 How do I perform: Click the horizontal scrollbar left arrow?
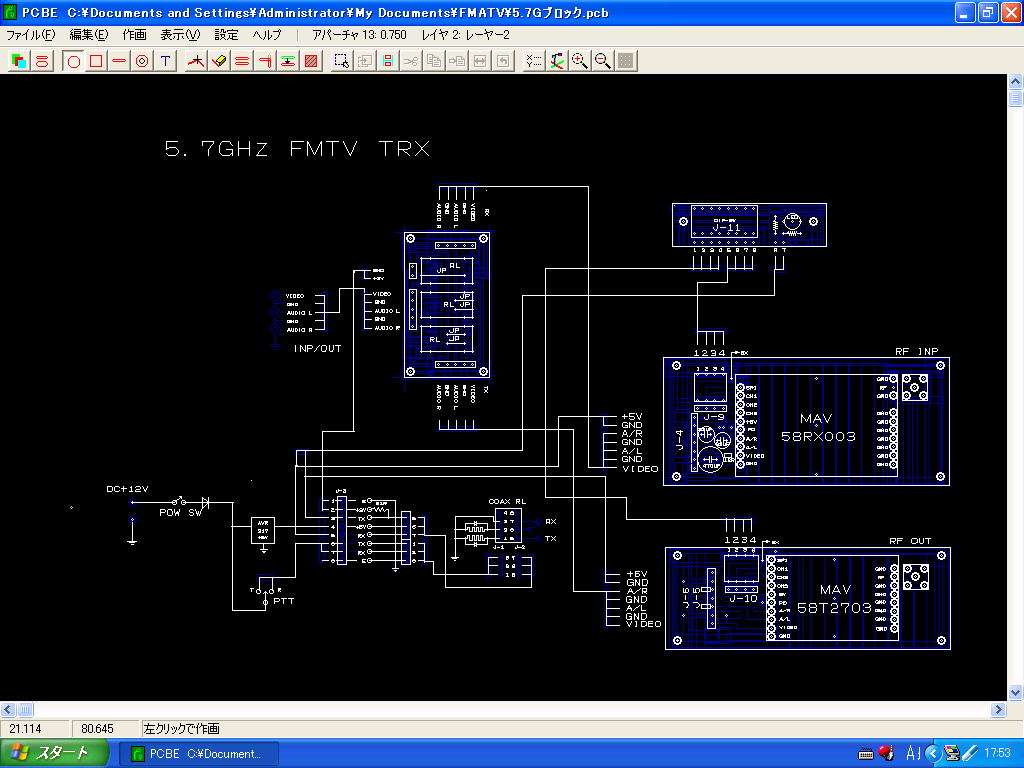pyautogui.click(x=8, y=710)
